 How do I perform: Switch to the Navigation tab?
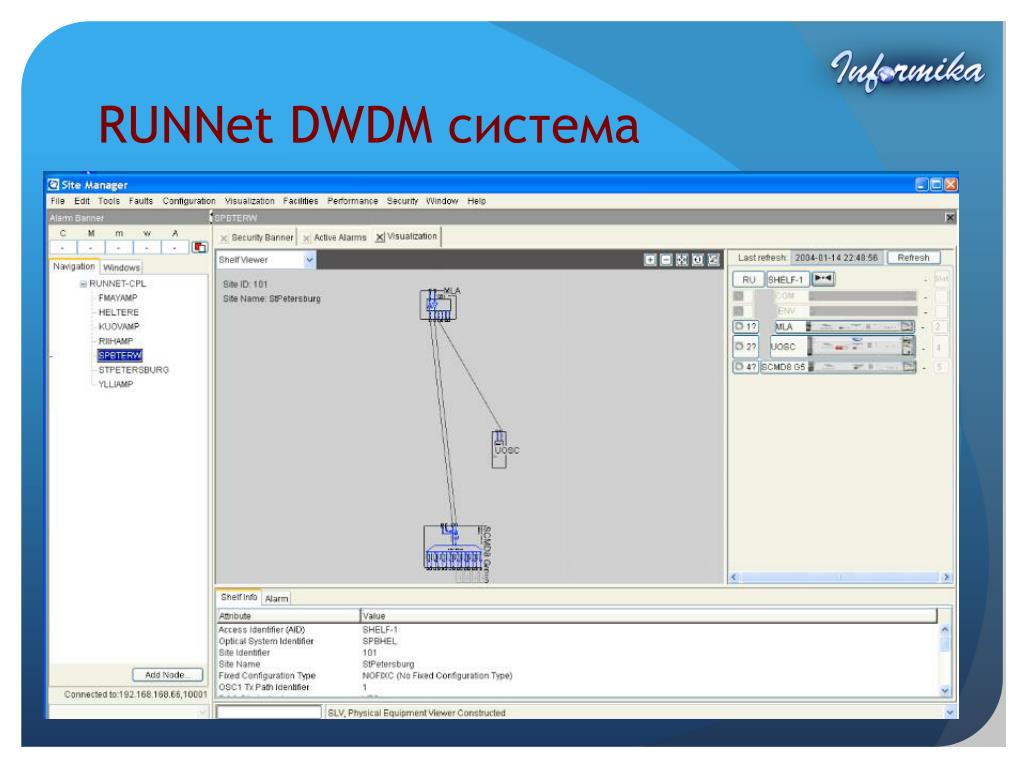pos(74,266)
